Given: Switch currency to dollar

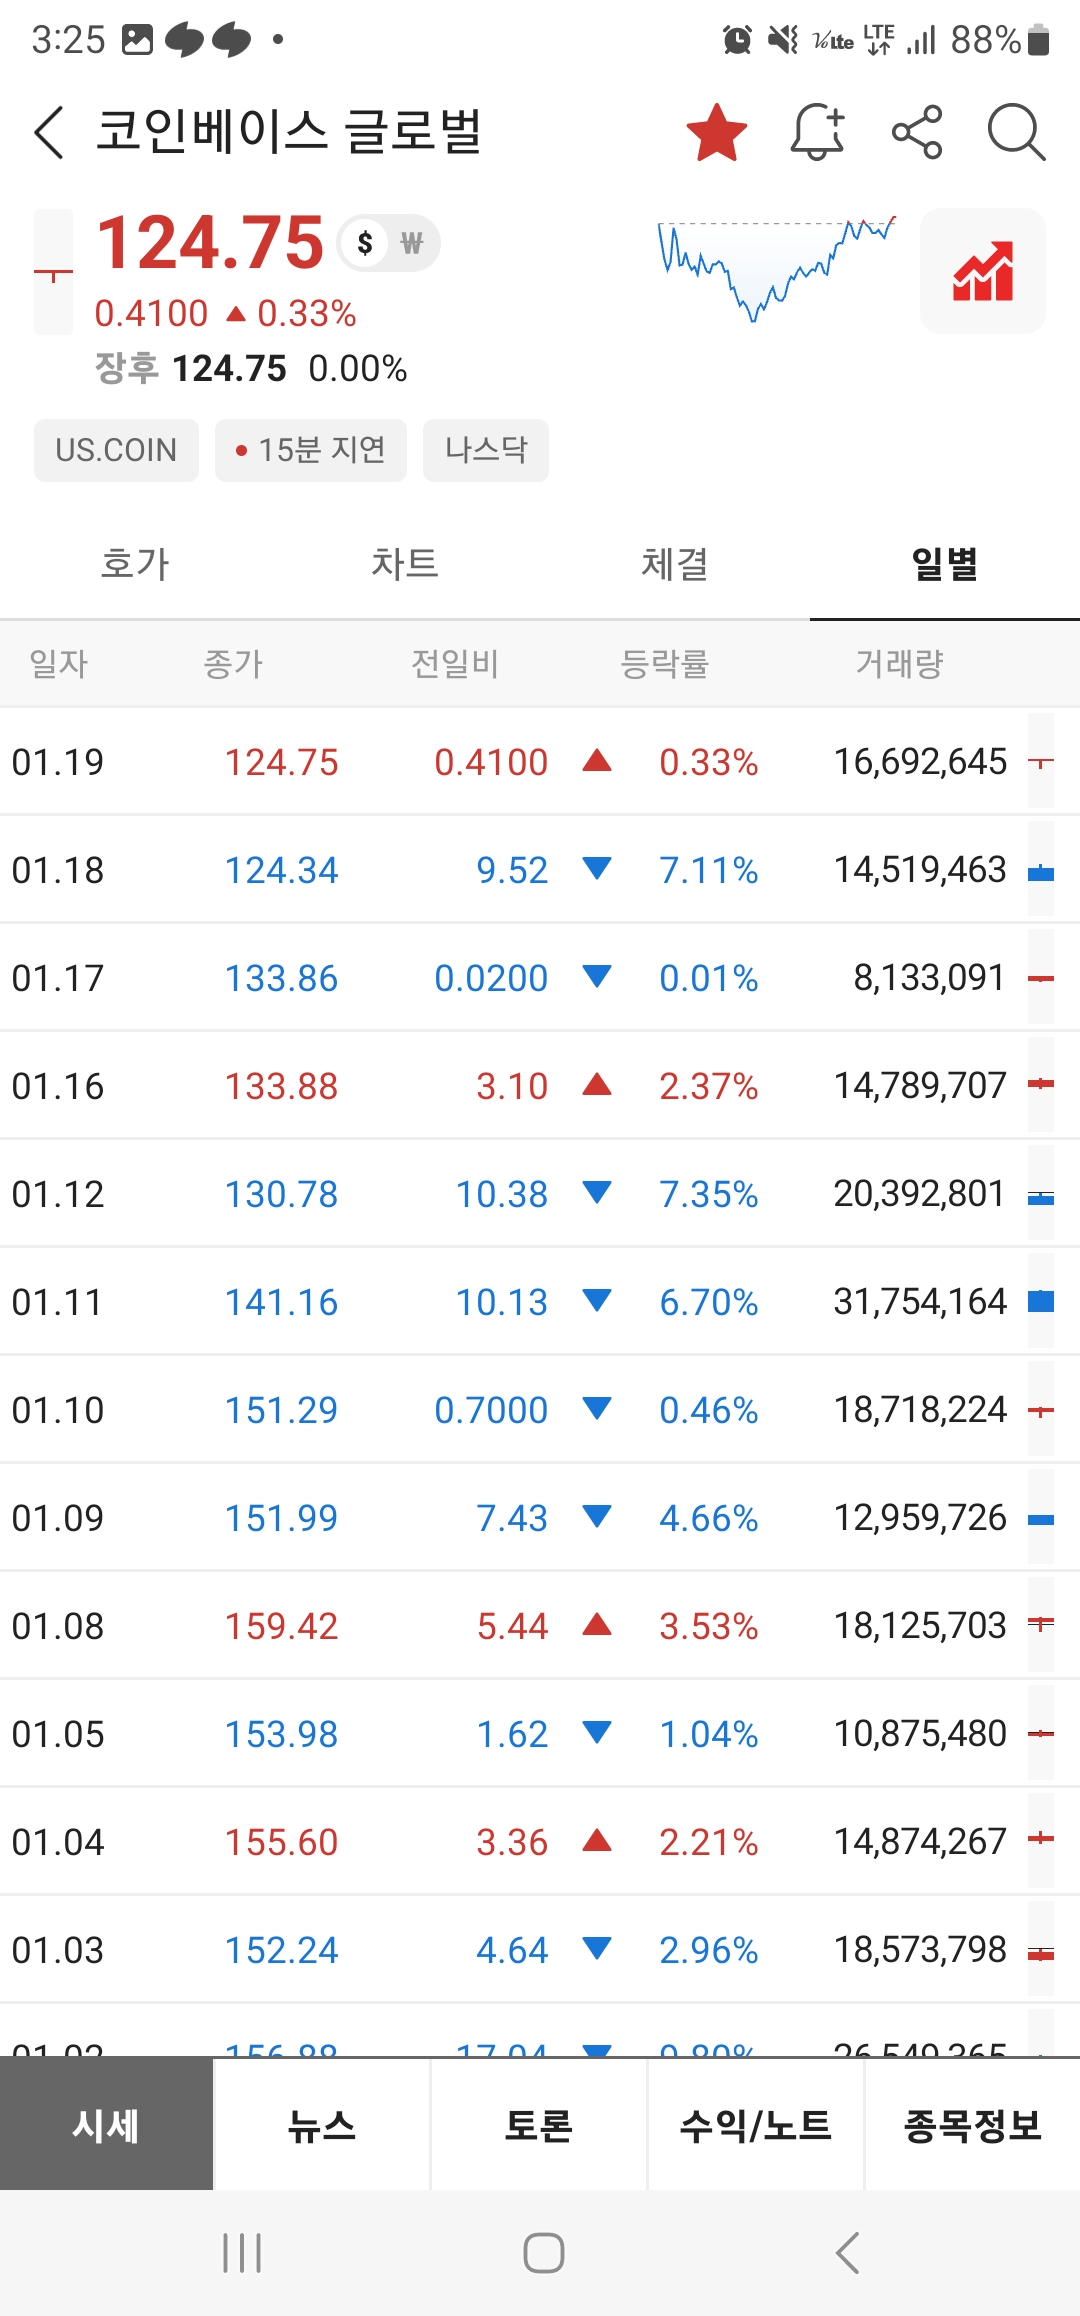Looking at the screenshot, I should (365, 243).
